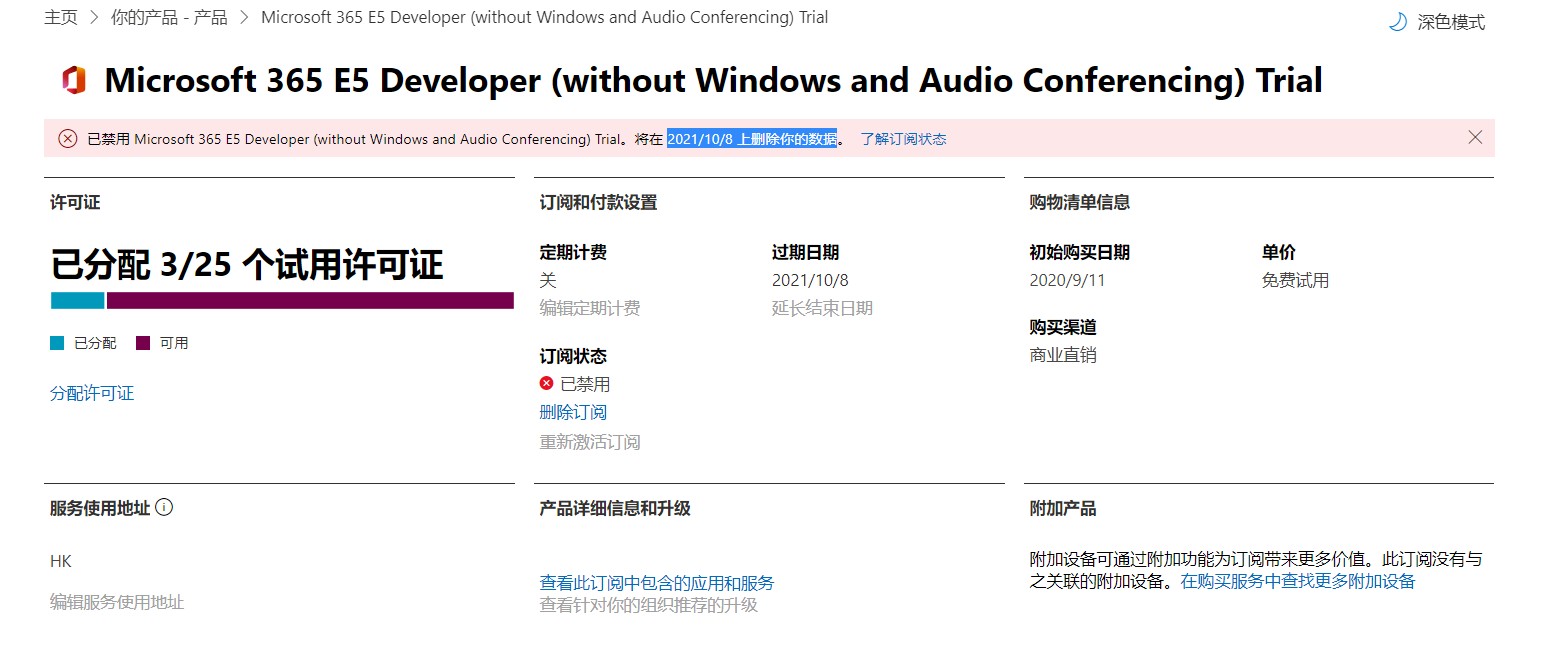Viewport: 1547px width, 672px height.
Task: Open 查看此订阅中包含的应用和服务 link
Action: point(657,583)
